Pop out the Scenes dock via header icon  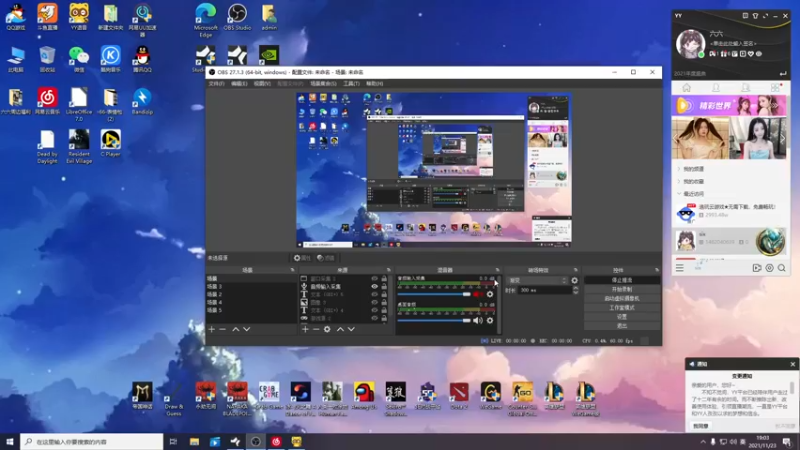(292, 270)
